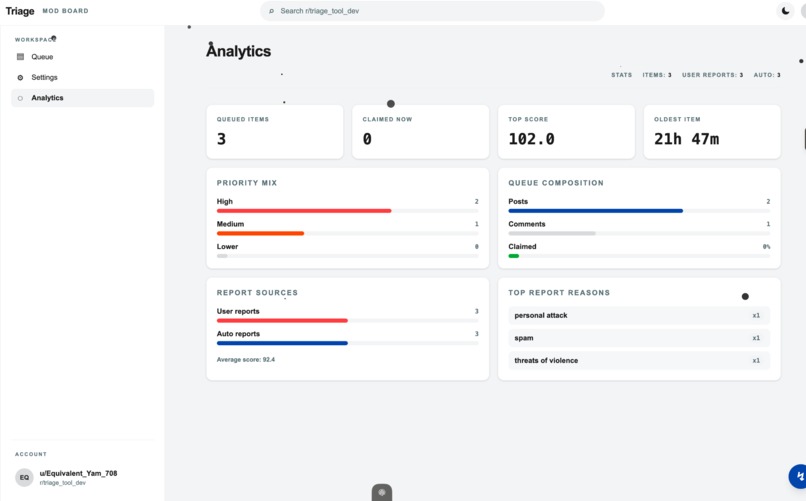Click the STATS label in header

coord(621,75)
